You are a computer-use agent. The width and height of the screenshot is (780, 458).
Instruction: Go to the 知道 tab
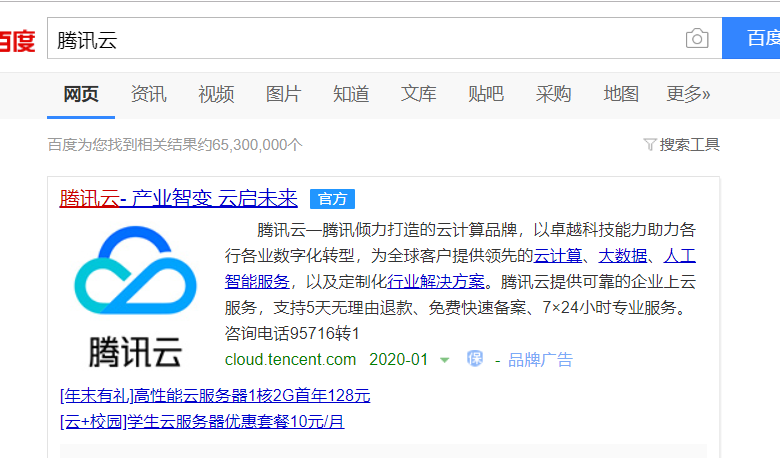click(351, 94)
